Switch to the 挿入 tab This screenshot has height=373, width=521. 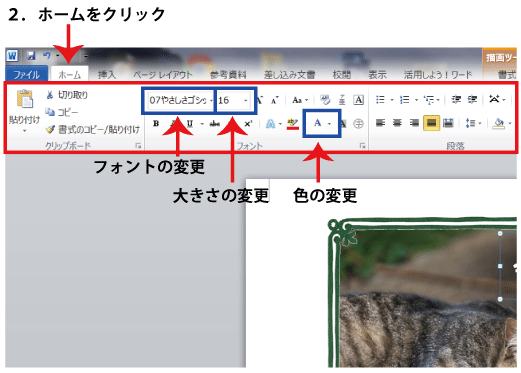pyautogui.click(x=107, y=75)
